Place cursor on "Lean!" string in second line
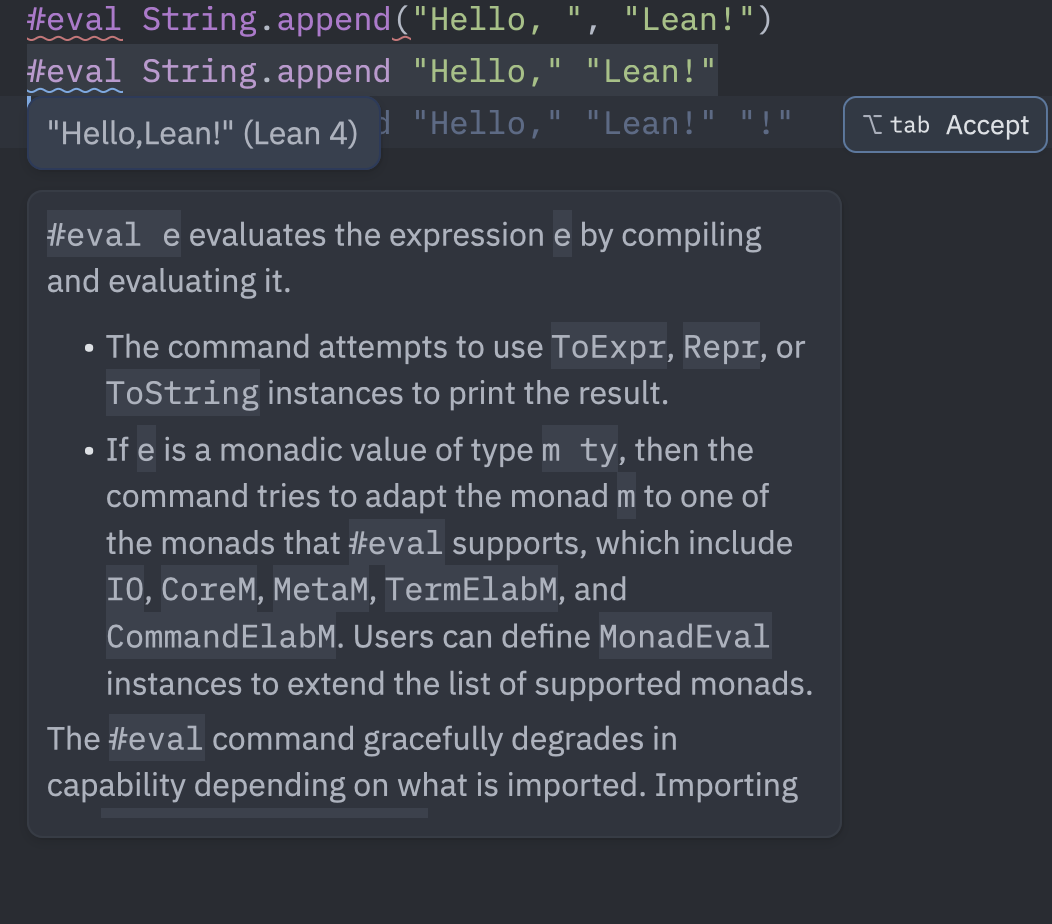This screenshot has height=924, width=1052. point(650,72)
